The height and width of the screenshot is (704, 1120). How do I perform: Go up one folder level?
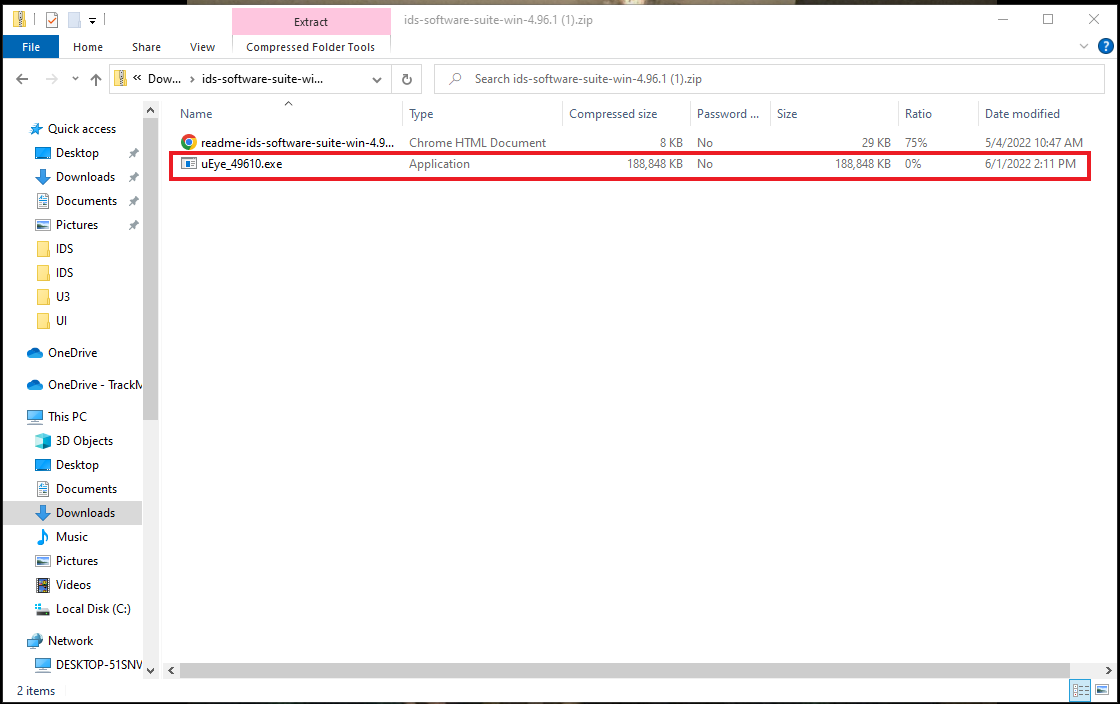(96, 79)
